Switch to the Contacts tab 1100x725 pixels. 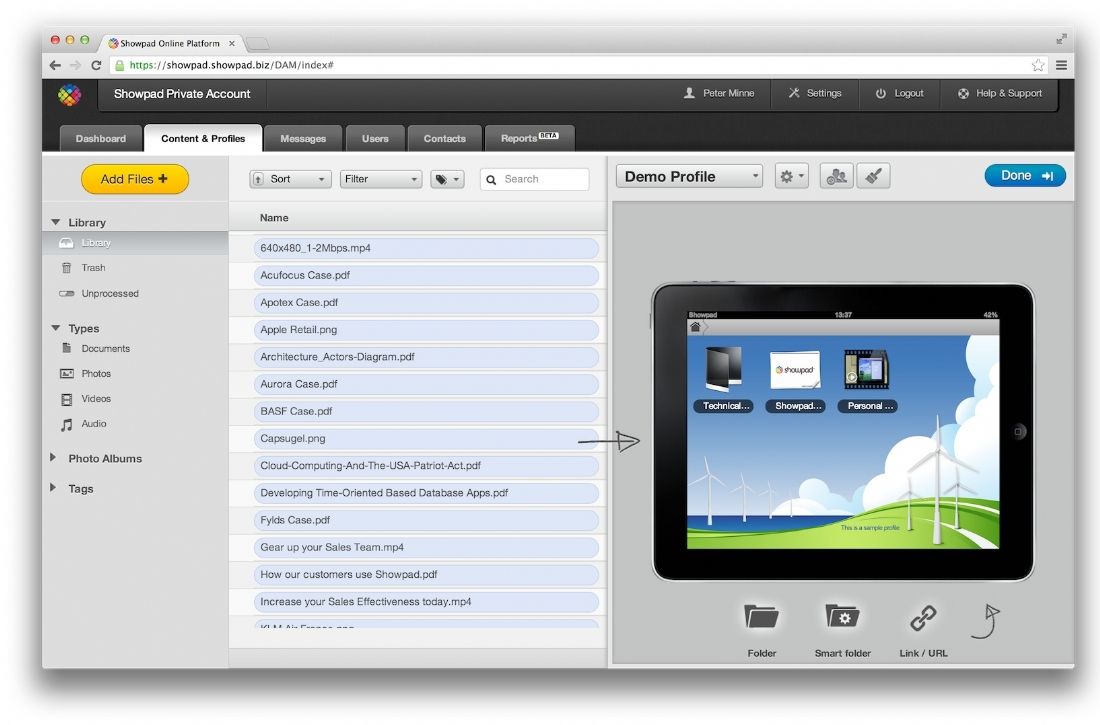point(445,138)
